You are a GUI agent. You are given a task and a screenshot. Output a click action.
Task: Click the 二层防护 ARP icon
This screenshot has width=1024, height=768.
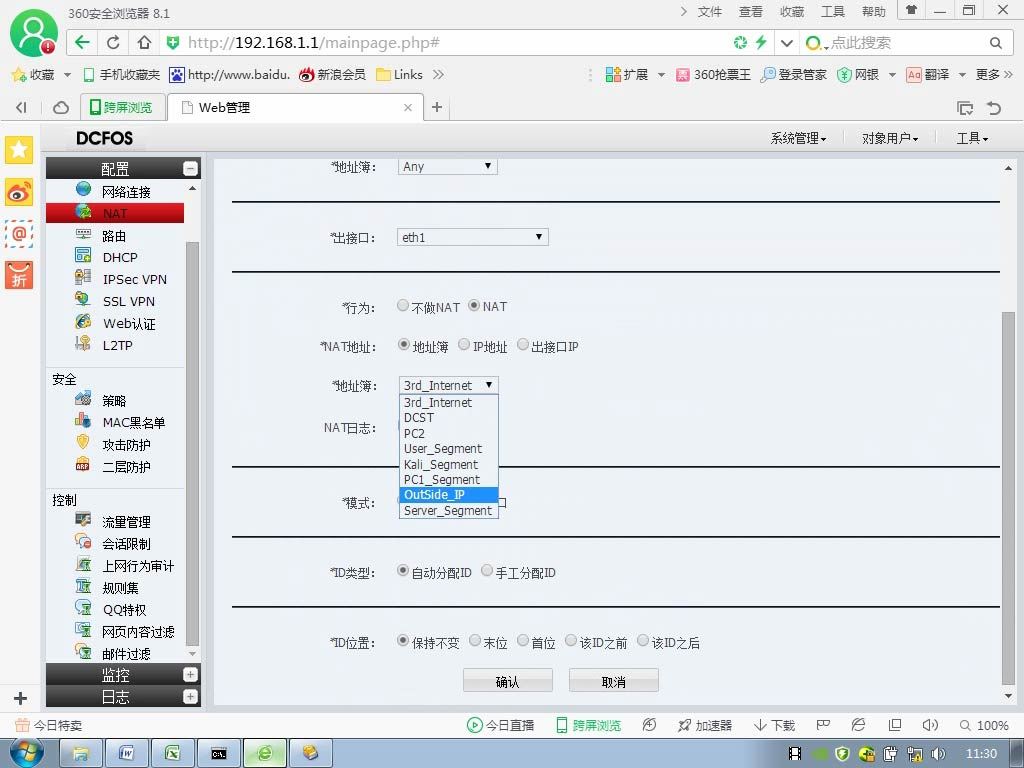coord(83,464)
